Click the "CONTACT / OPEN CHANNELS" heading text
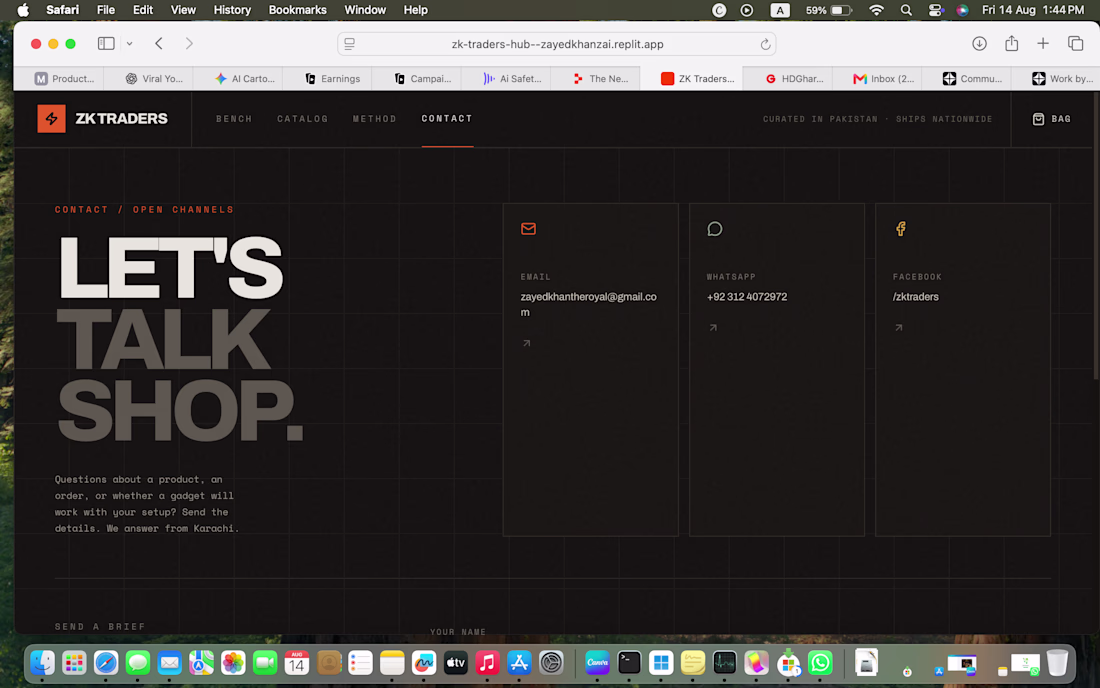 point(145,209)
